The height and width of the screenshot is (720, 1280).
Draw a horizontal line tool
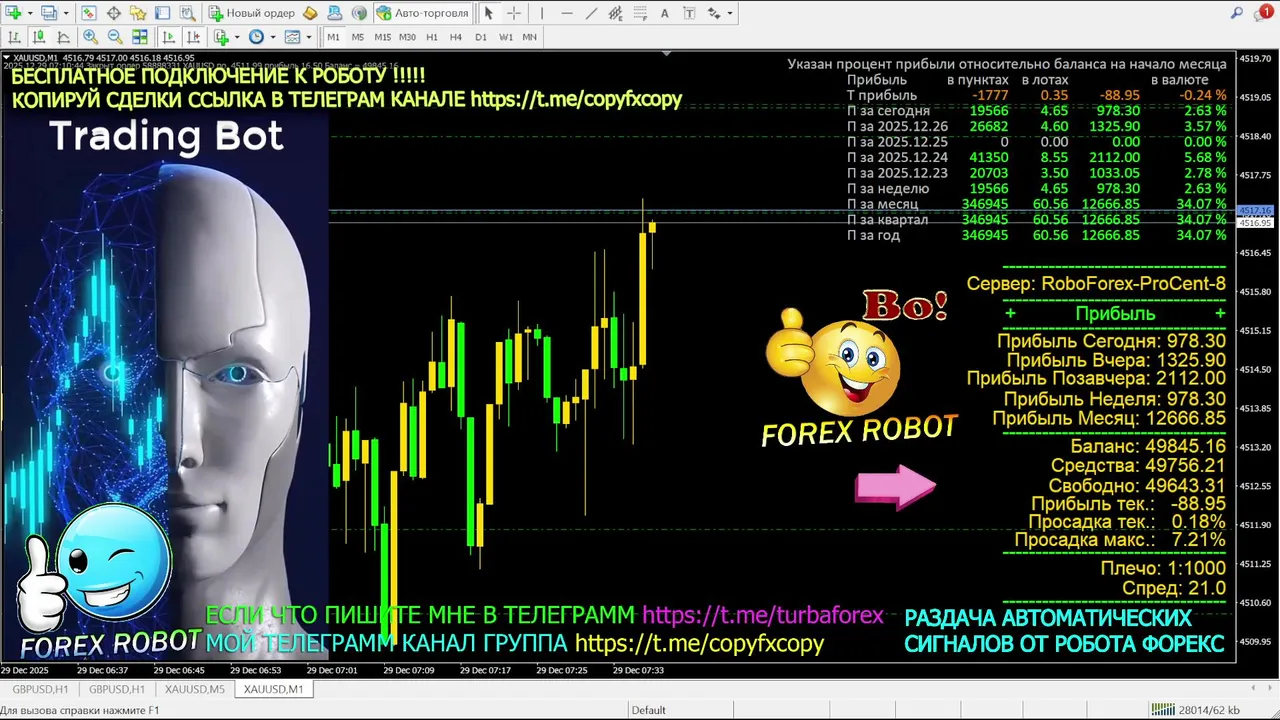tap(567, 13)
